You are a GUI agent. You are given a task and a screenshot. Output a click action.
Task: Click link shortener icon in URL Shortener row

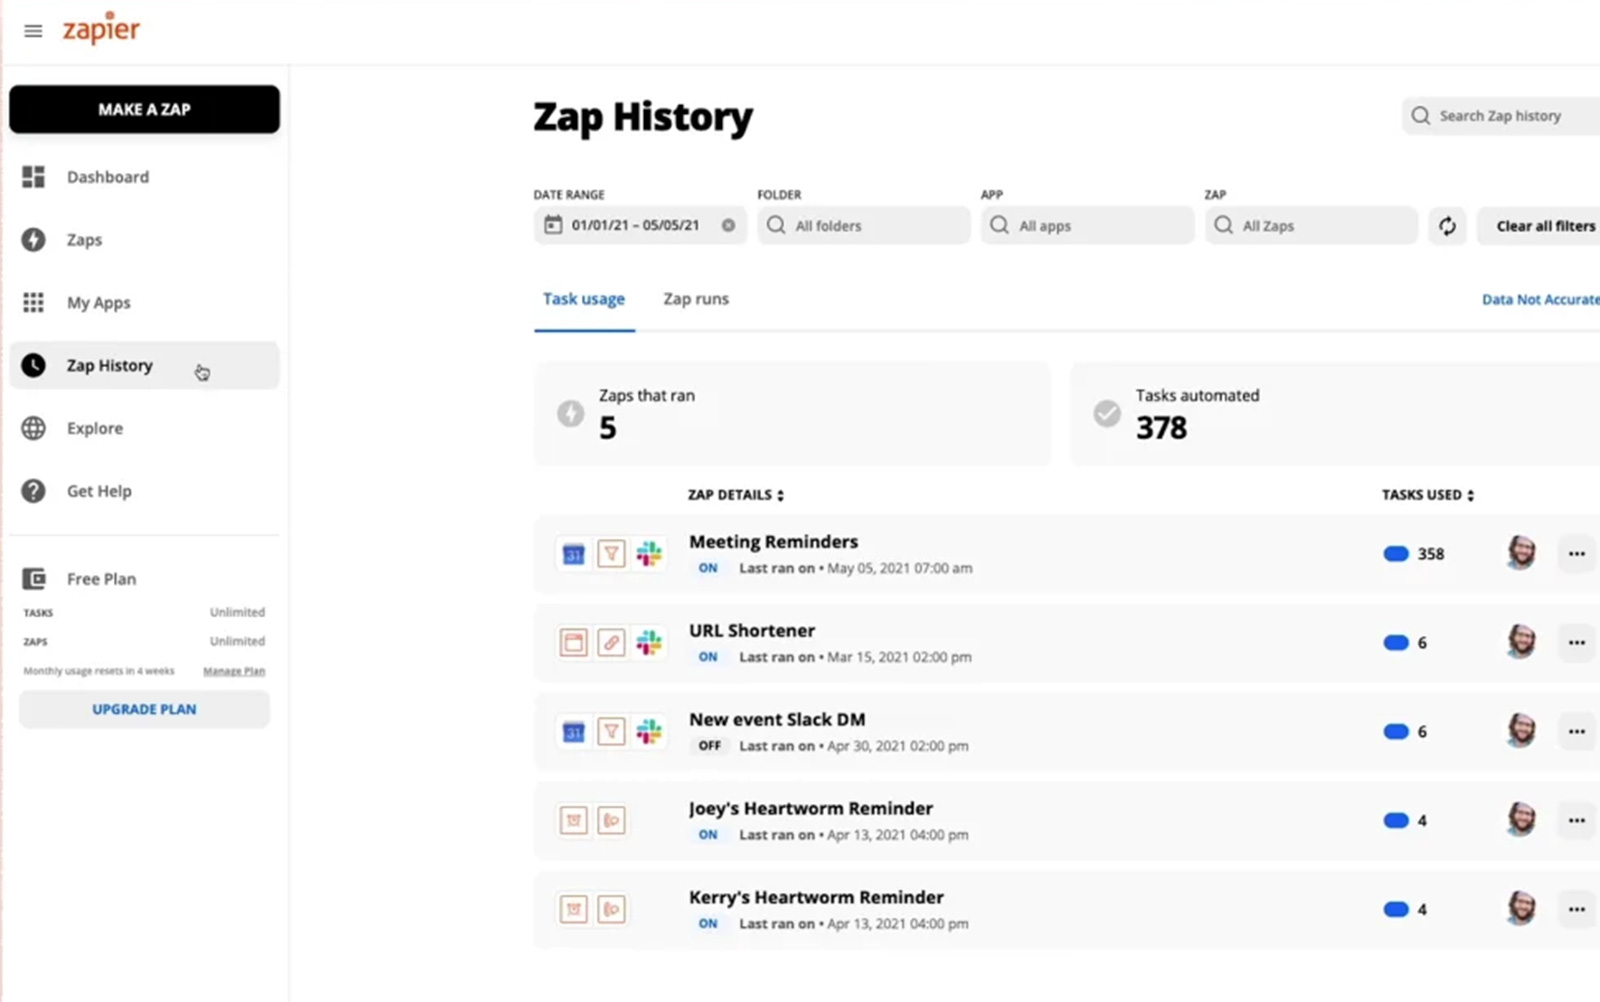pyautogui.click(x=611, y=643)
